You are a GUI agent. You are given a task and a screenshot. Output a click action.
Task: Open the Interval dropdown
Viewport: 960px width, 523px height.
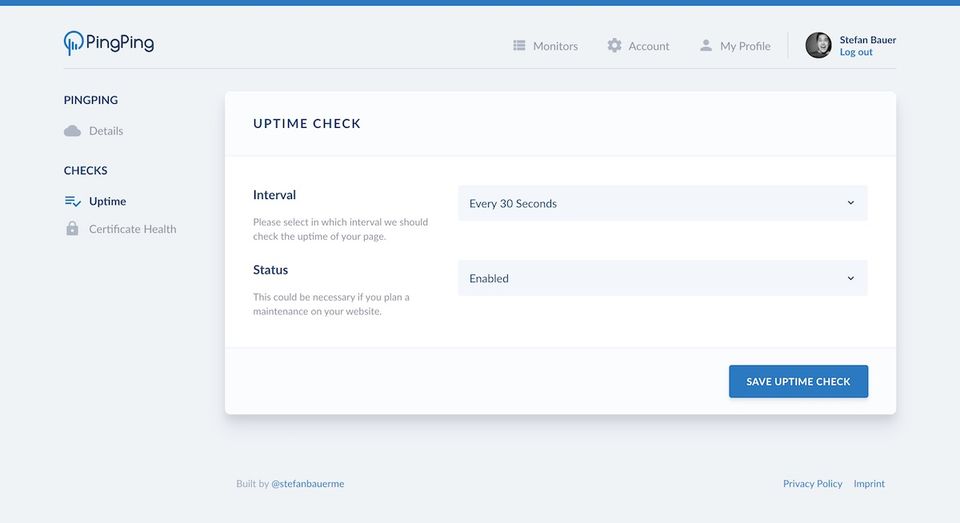point(662,203)
